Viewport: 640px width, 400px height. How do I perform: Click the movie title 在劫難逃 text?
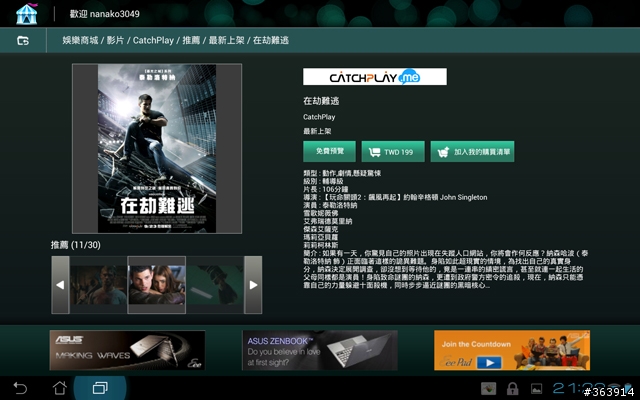(x=321, y=101)
